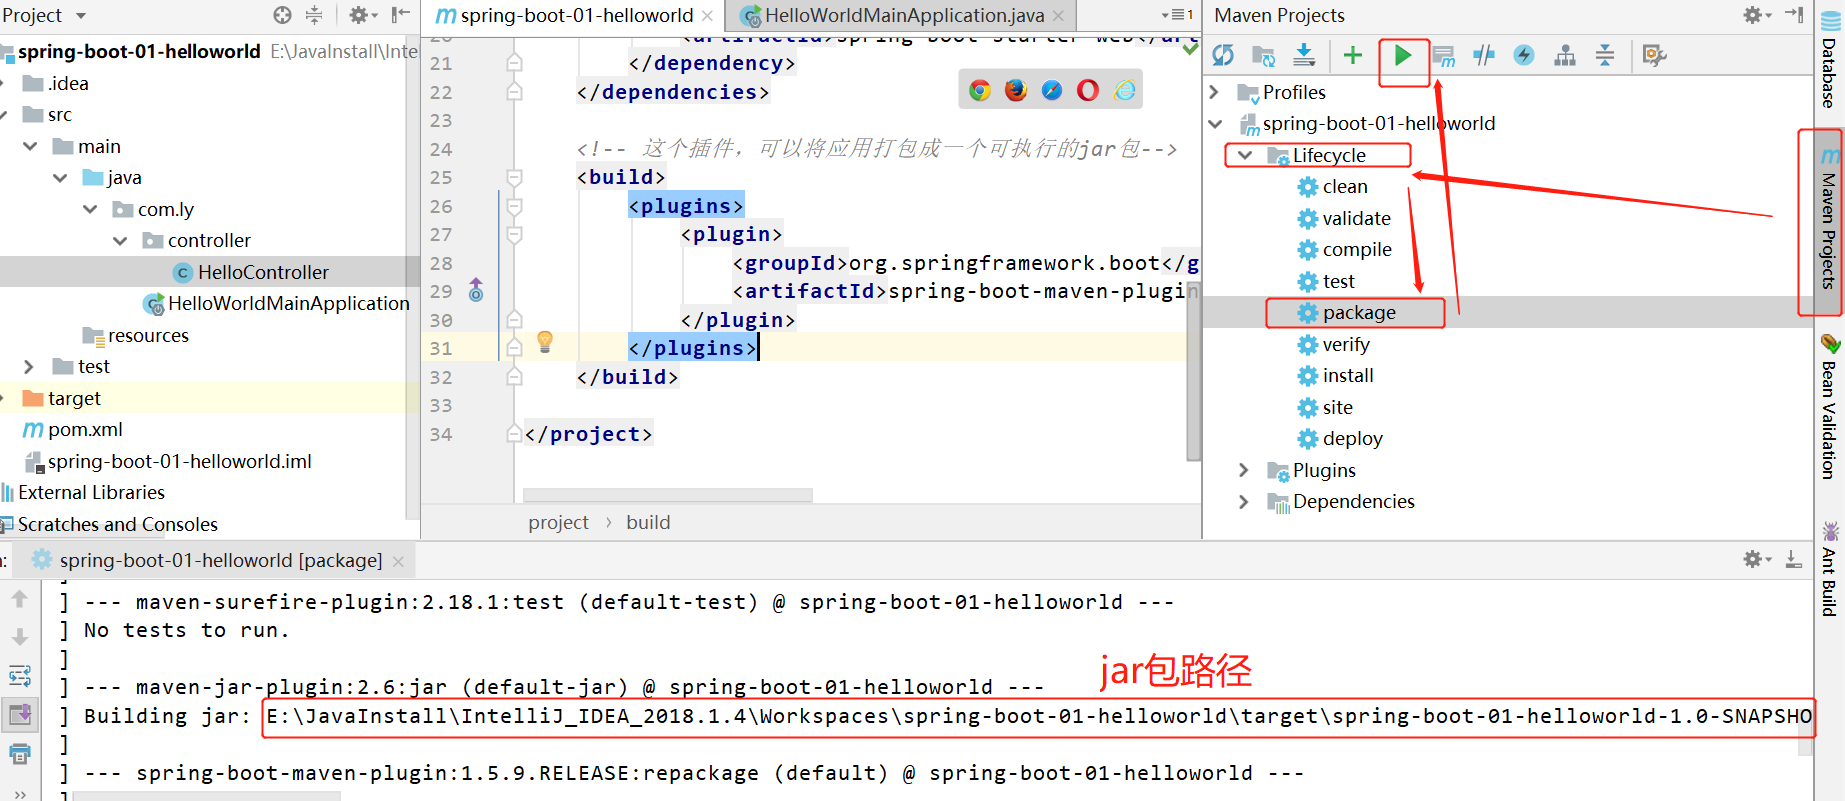This screenshot has height=801, width=1845.
Task: Toggle offline mode in Maven toolbar
Action: coord(1484,56)
